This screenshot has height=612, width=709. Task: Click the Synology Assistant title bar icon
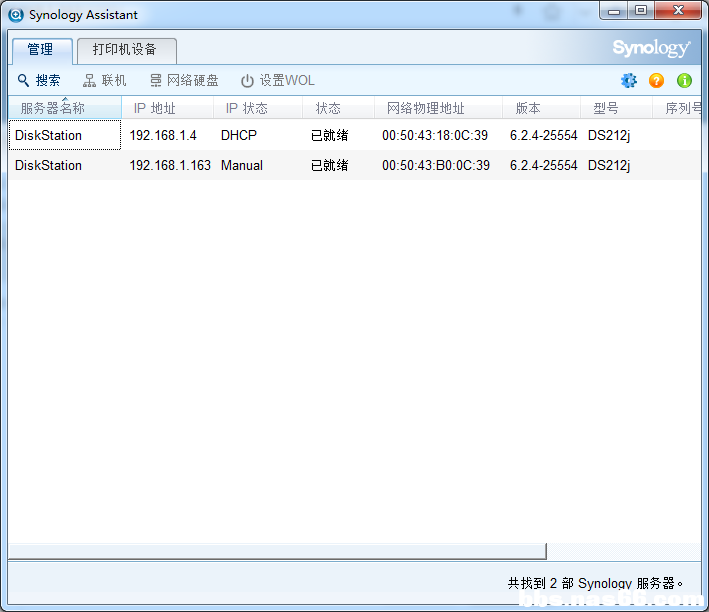point(16,15)
